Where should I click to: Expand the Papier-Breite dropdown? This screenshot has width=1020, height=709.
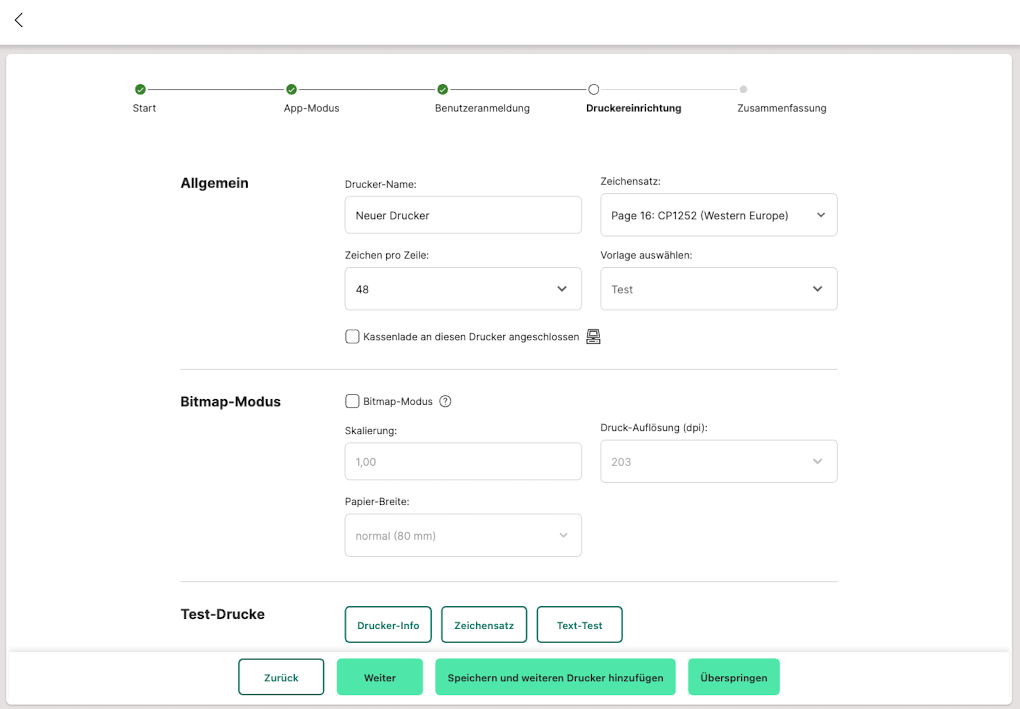pyautogui.click(x=463, y=535)
